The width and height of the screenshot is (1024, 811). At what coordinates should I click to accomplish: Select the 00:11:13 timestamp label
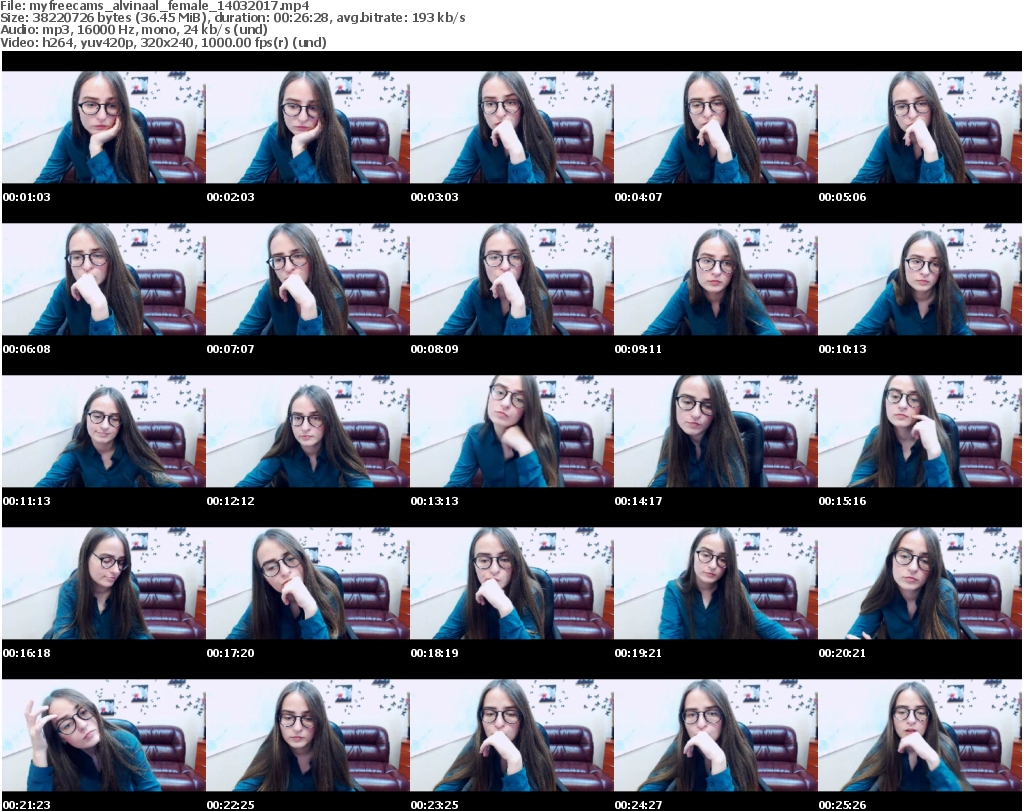point(27,501)
